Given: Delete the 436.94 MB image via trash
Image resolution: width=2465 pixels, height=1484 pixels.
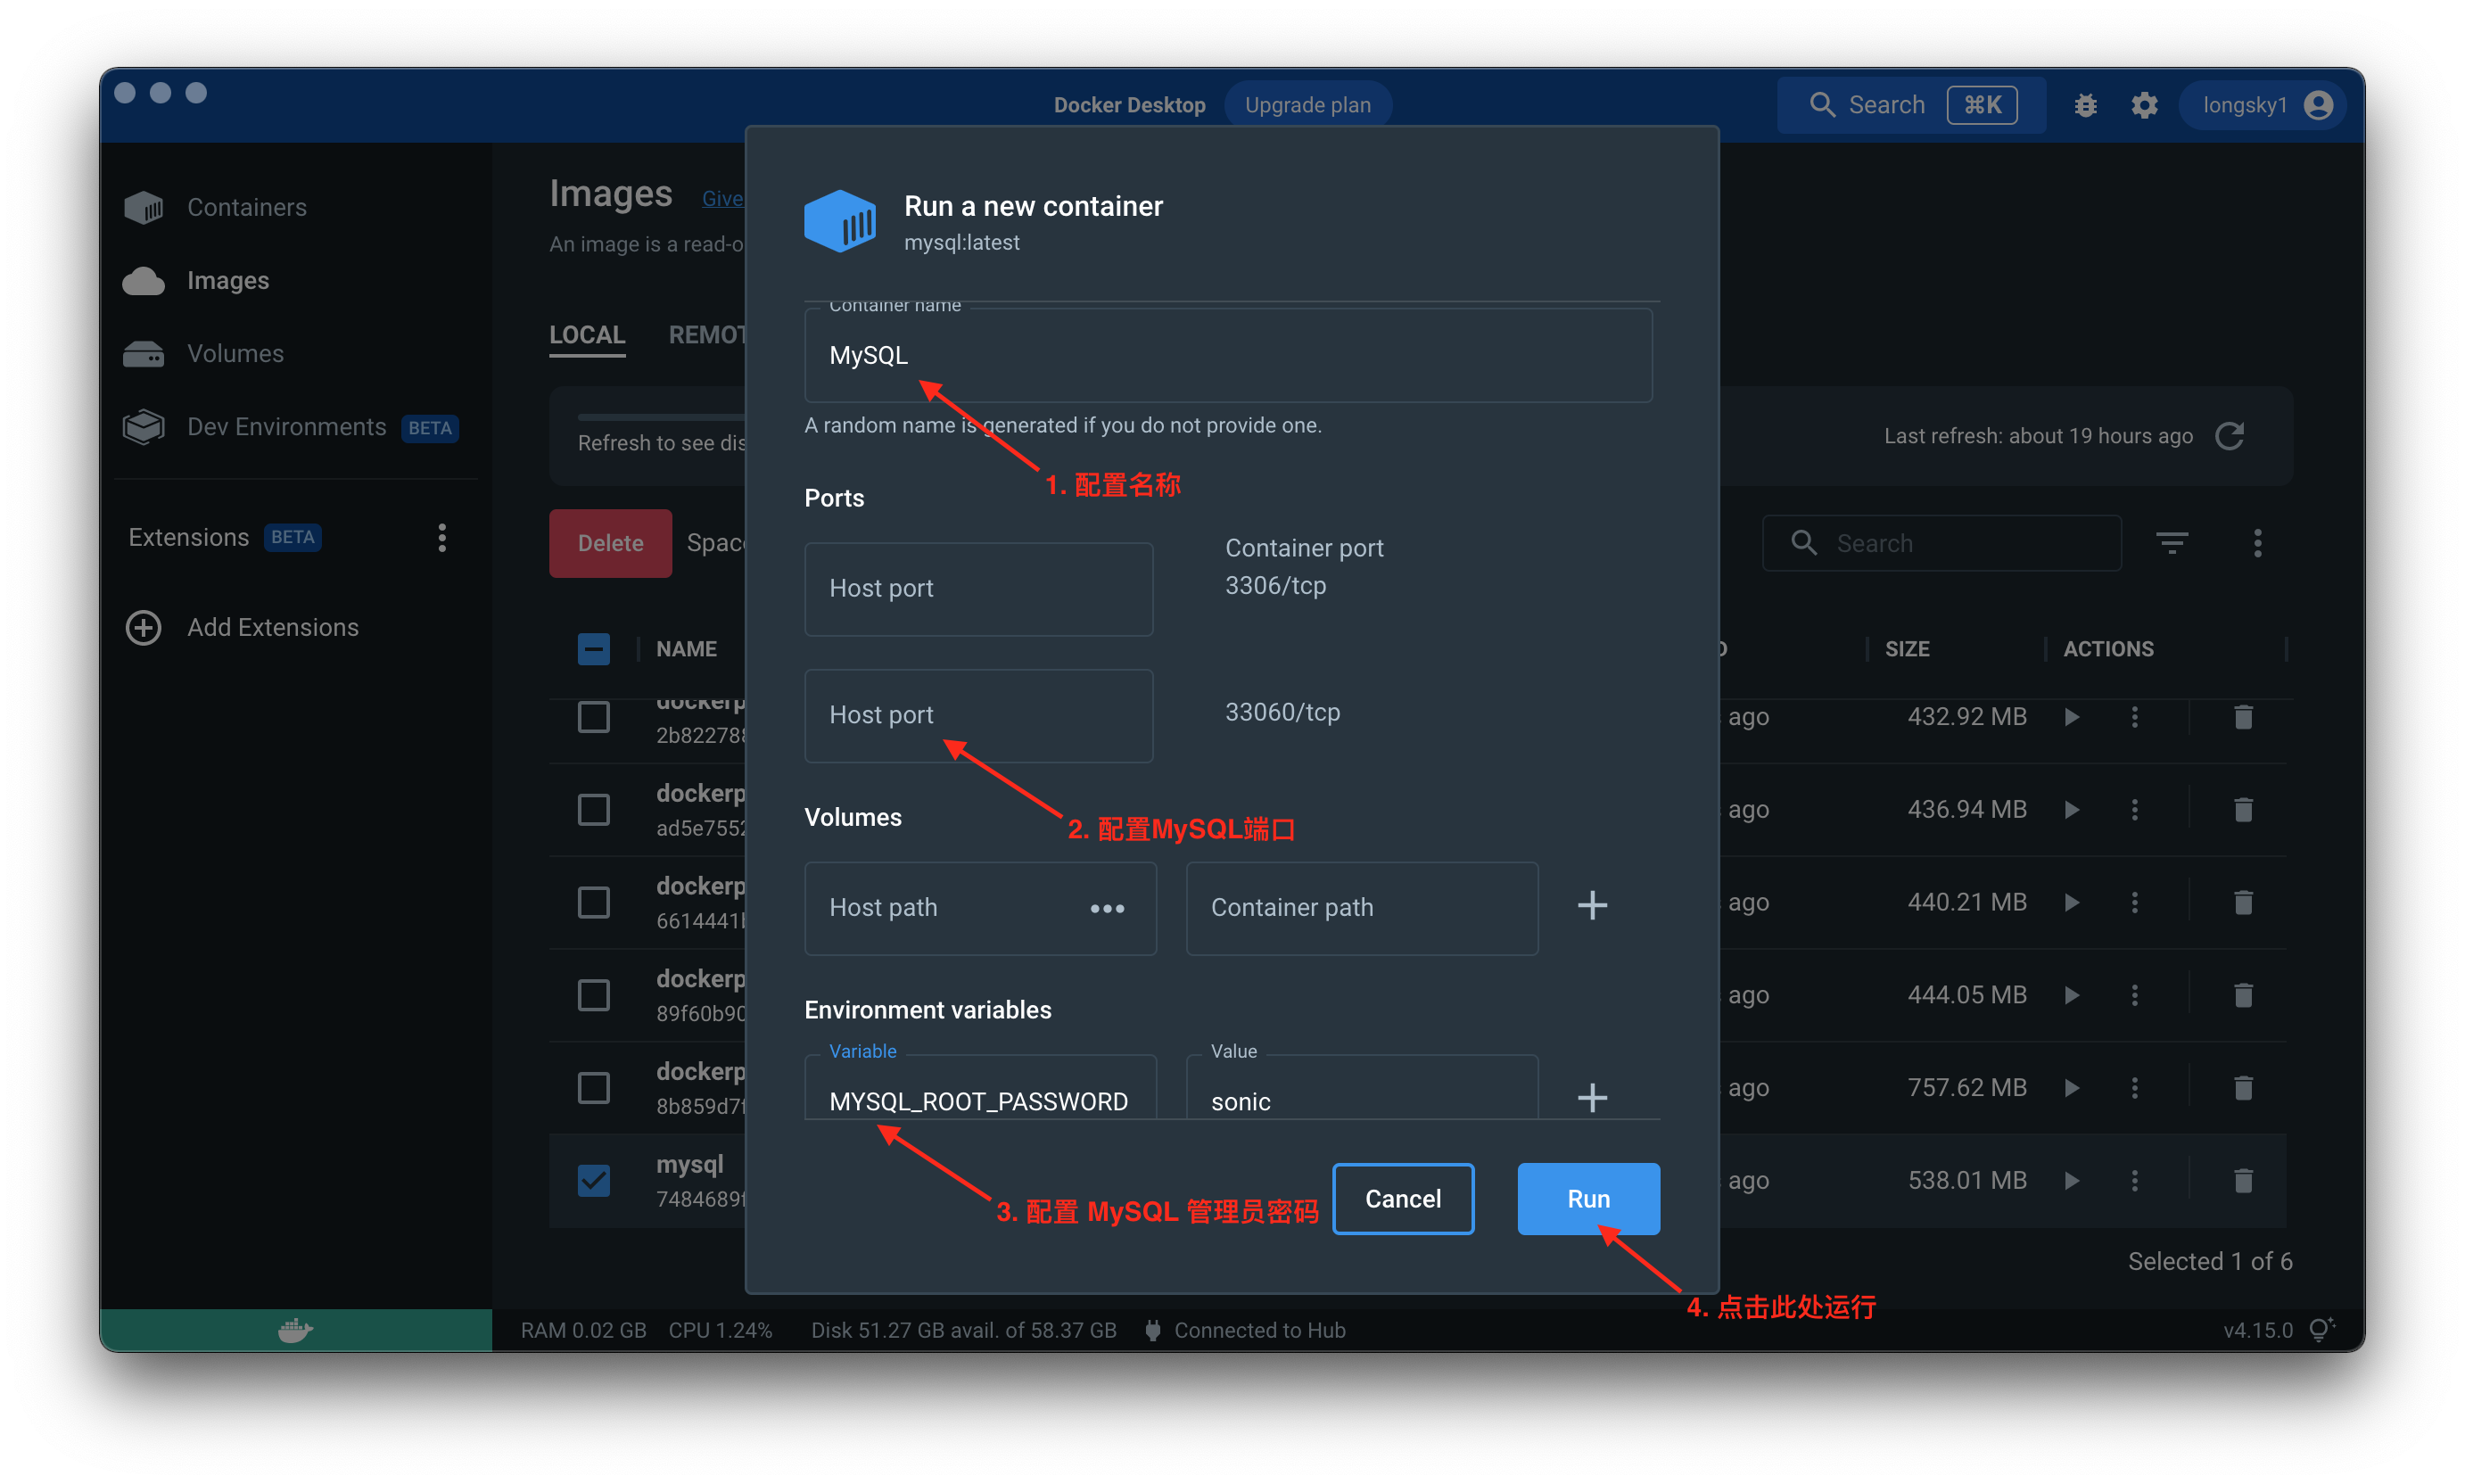Looking at the screenshot, I should [2243, 809].
